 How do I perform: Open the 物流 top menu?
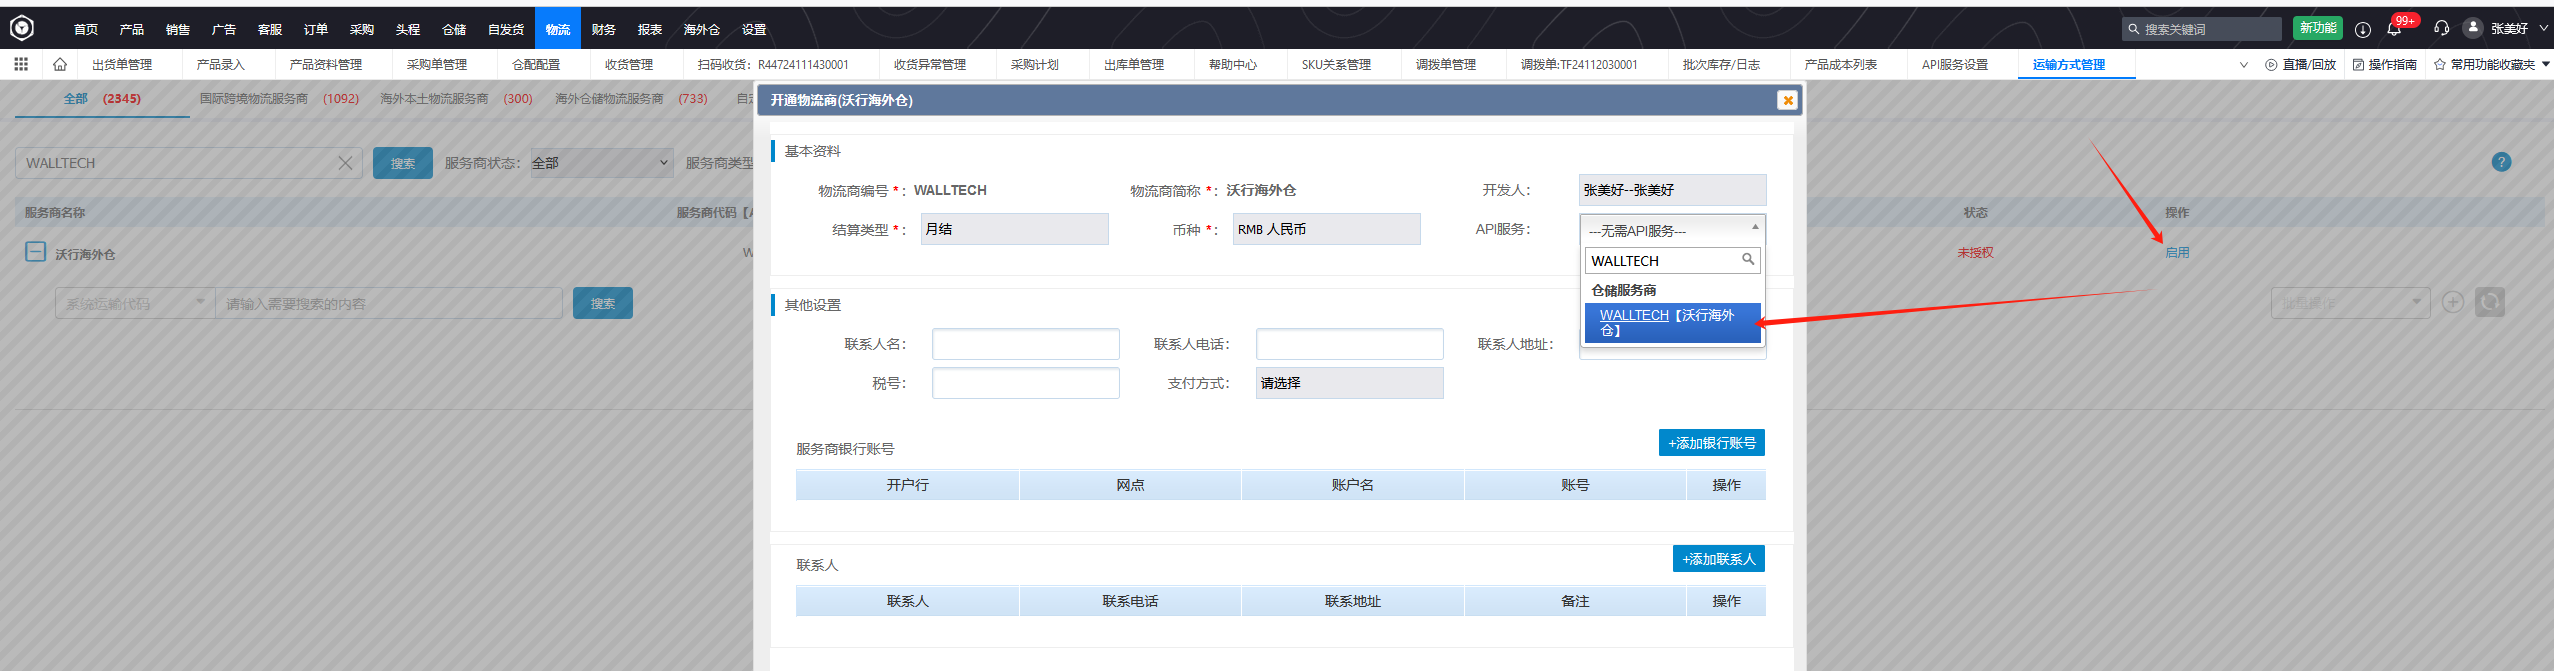557,29
